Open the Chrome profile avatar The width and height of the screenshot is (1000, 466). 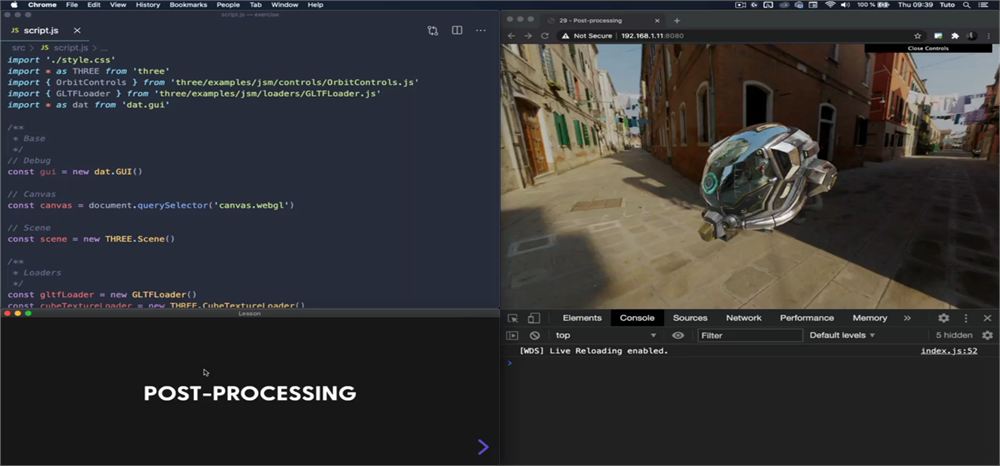click(x=971, y=36)
